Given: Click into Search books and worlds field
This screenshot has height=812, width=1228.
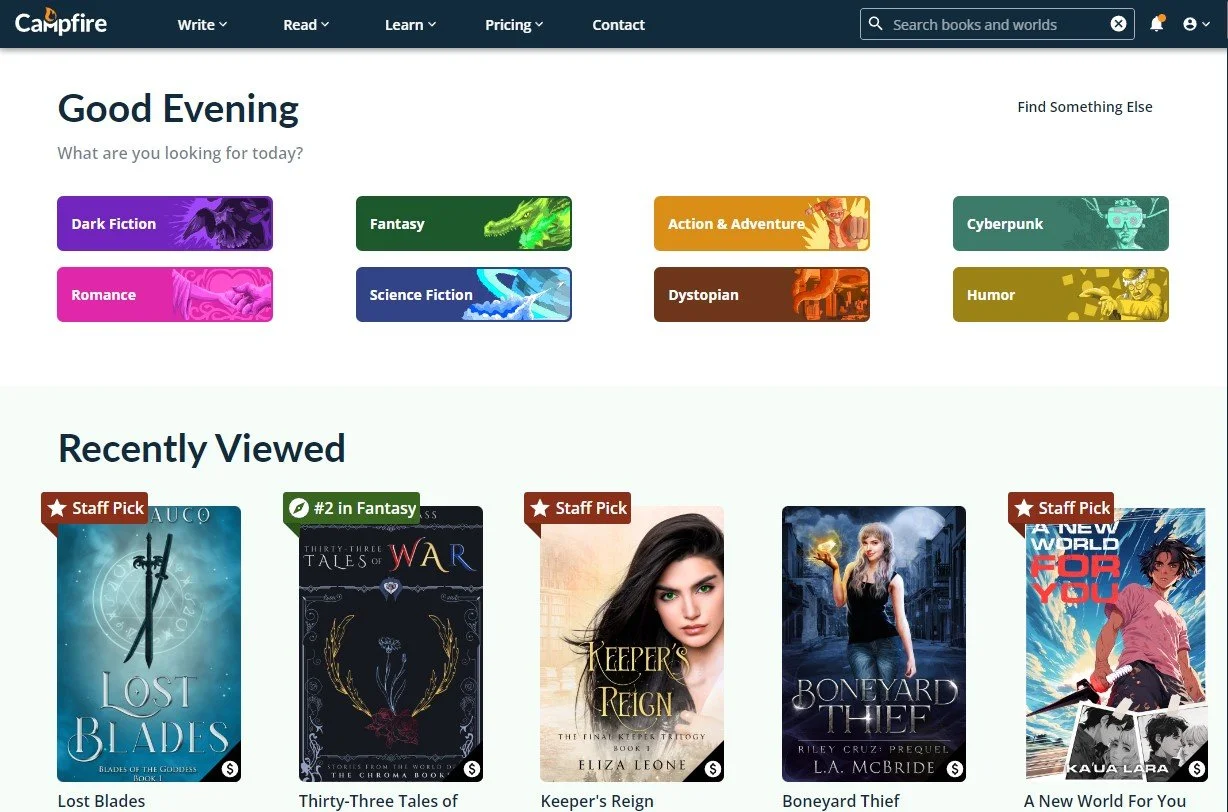Looking at the screenshot, I should pyautogui.click(x=997, y=24).
